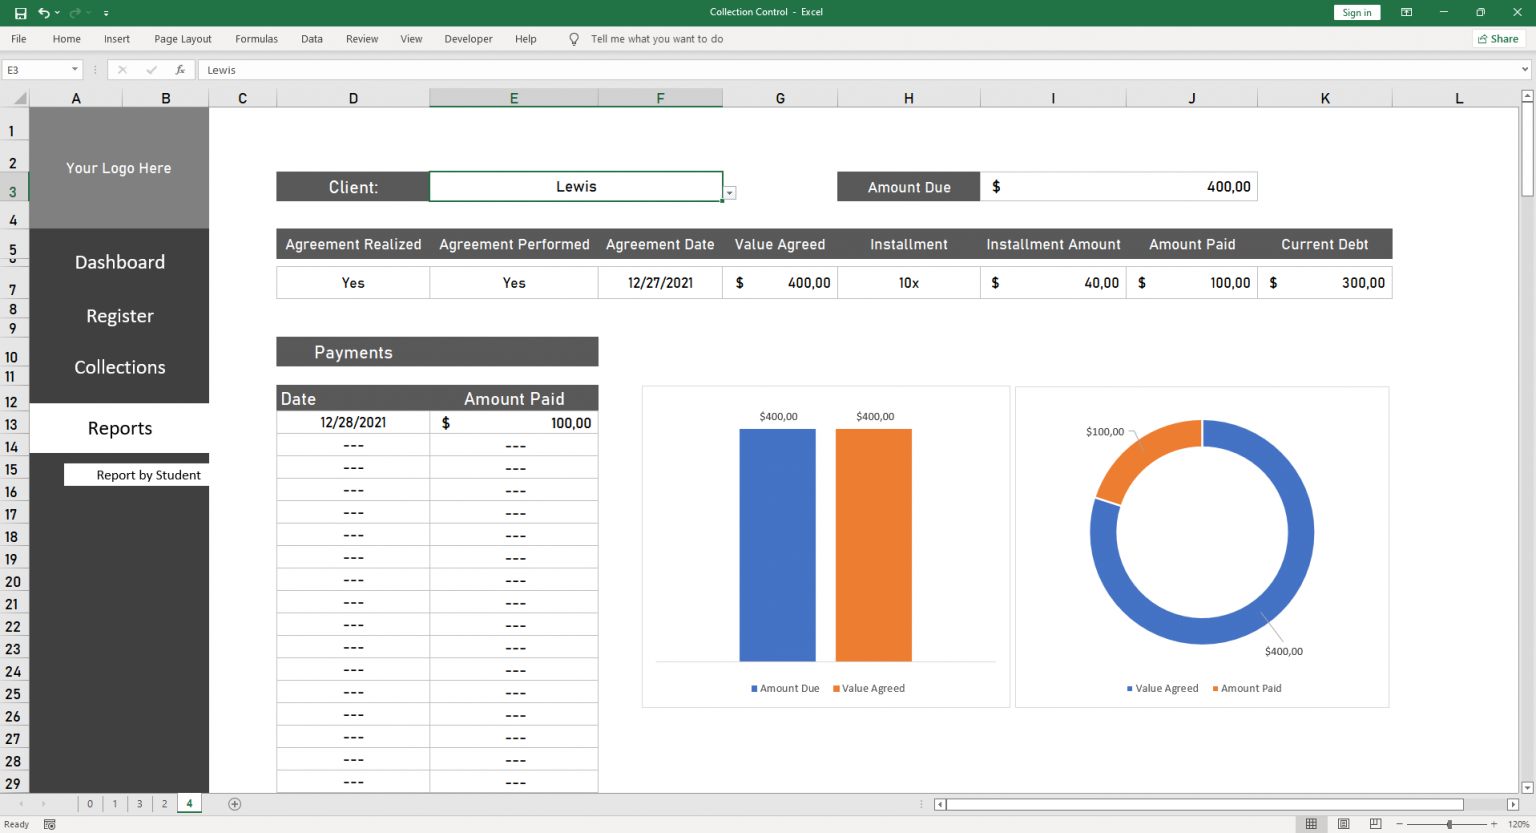Click the Current Debt value 300,00
The width and height of the screenshot is (1536, 833).
[x=1325, y=283]
